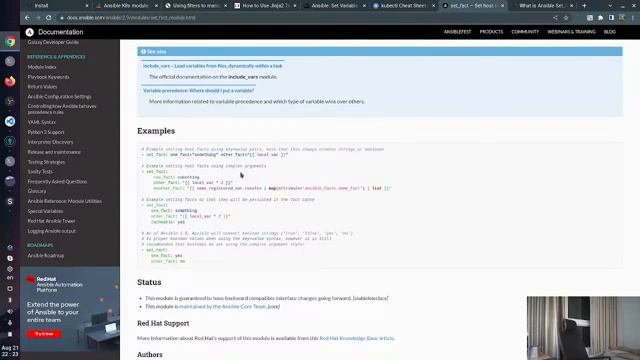Open 'Interpreter Discovery' in the sidebar
Viewport: 640px width, 360px height.
coord(50,142)
